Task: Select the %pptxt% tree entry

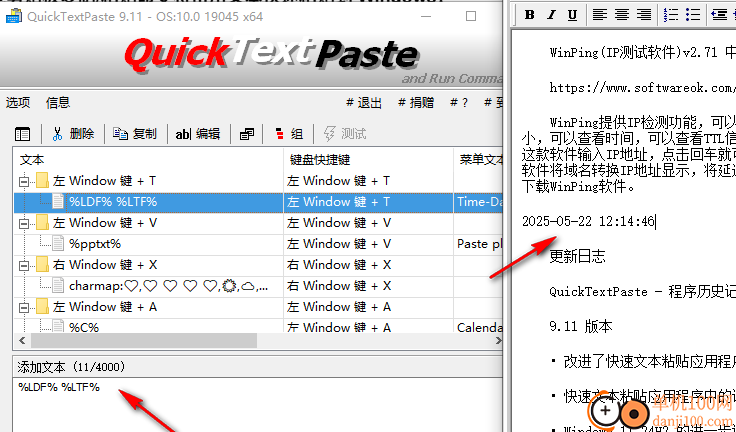Action: click(95, 244)
